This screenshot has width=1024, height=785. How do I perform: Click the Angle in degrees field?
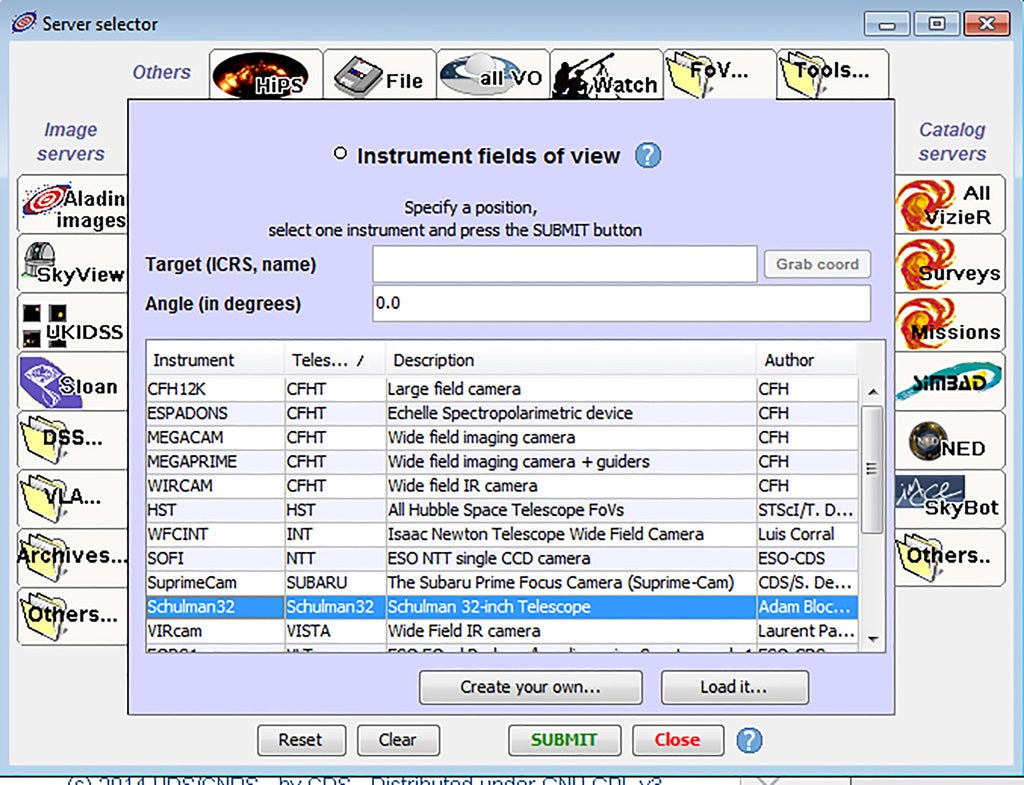621,303
